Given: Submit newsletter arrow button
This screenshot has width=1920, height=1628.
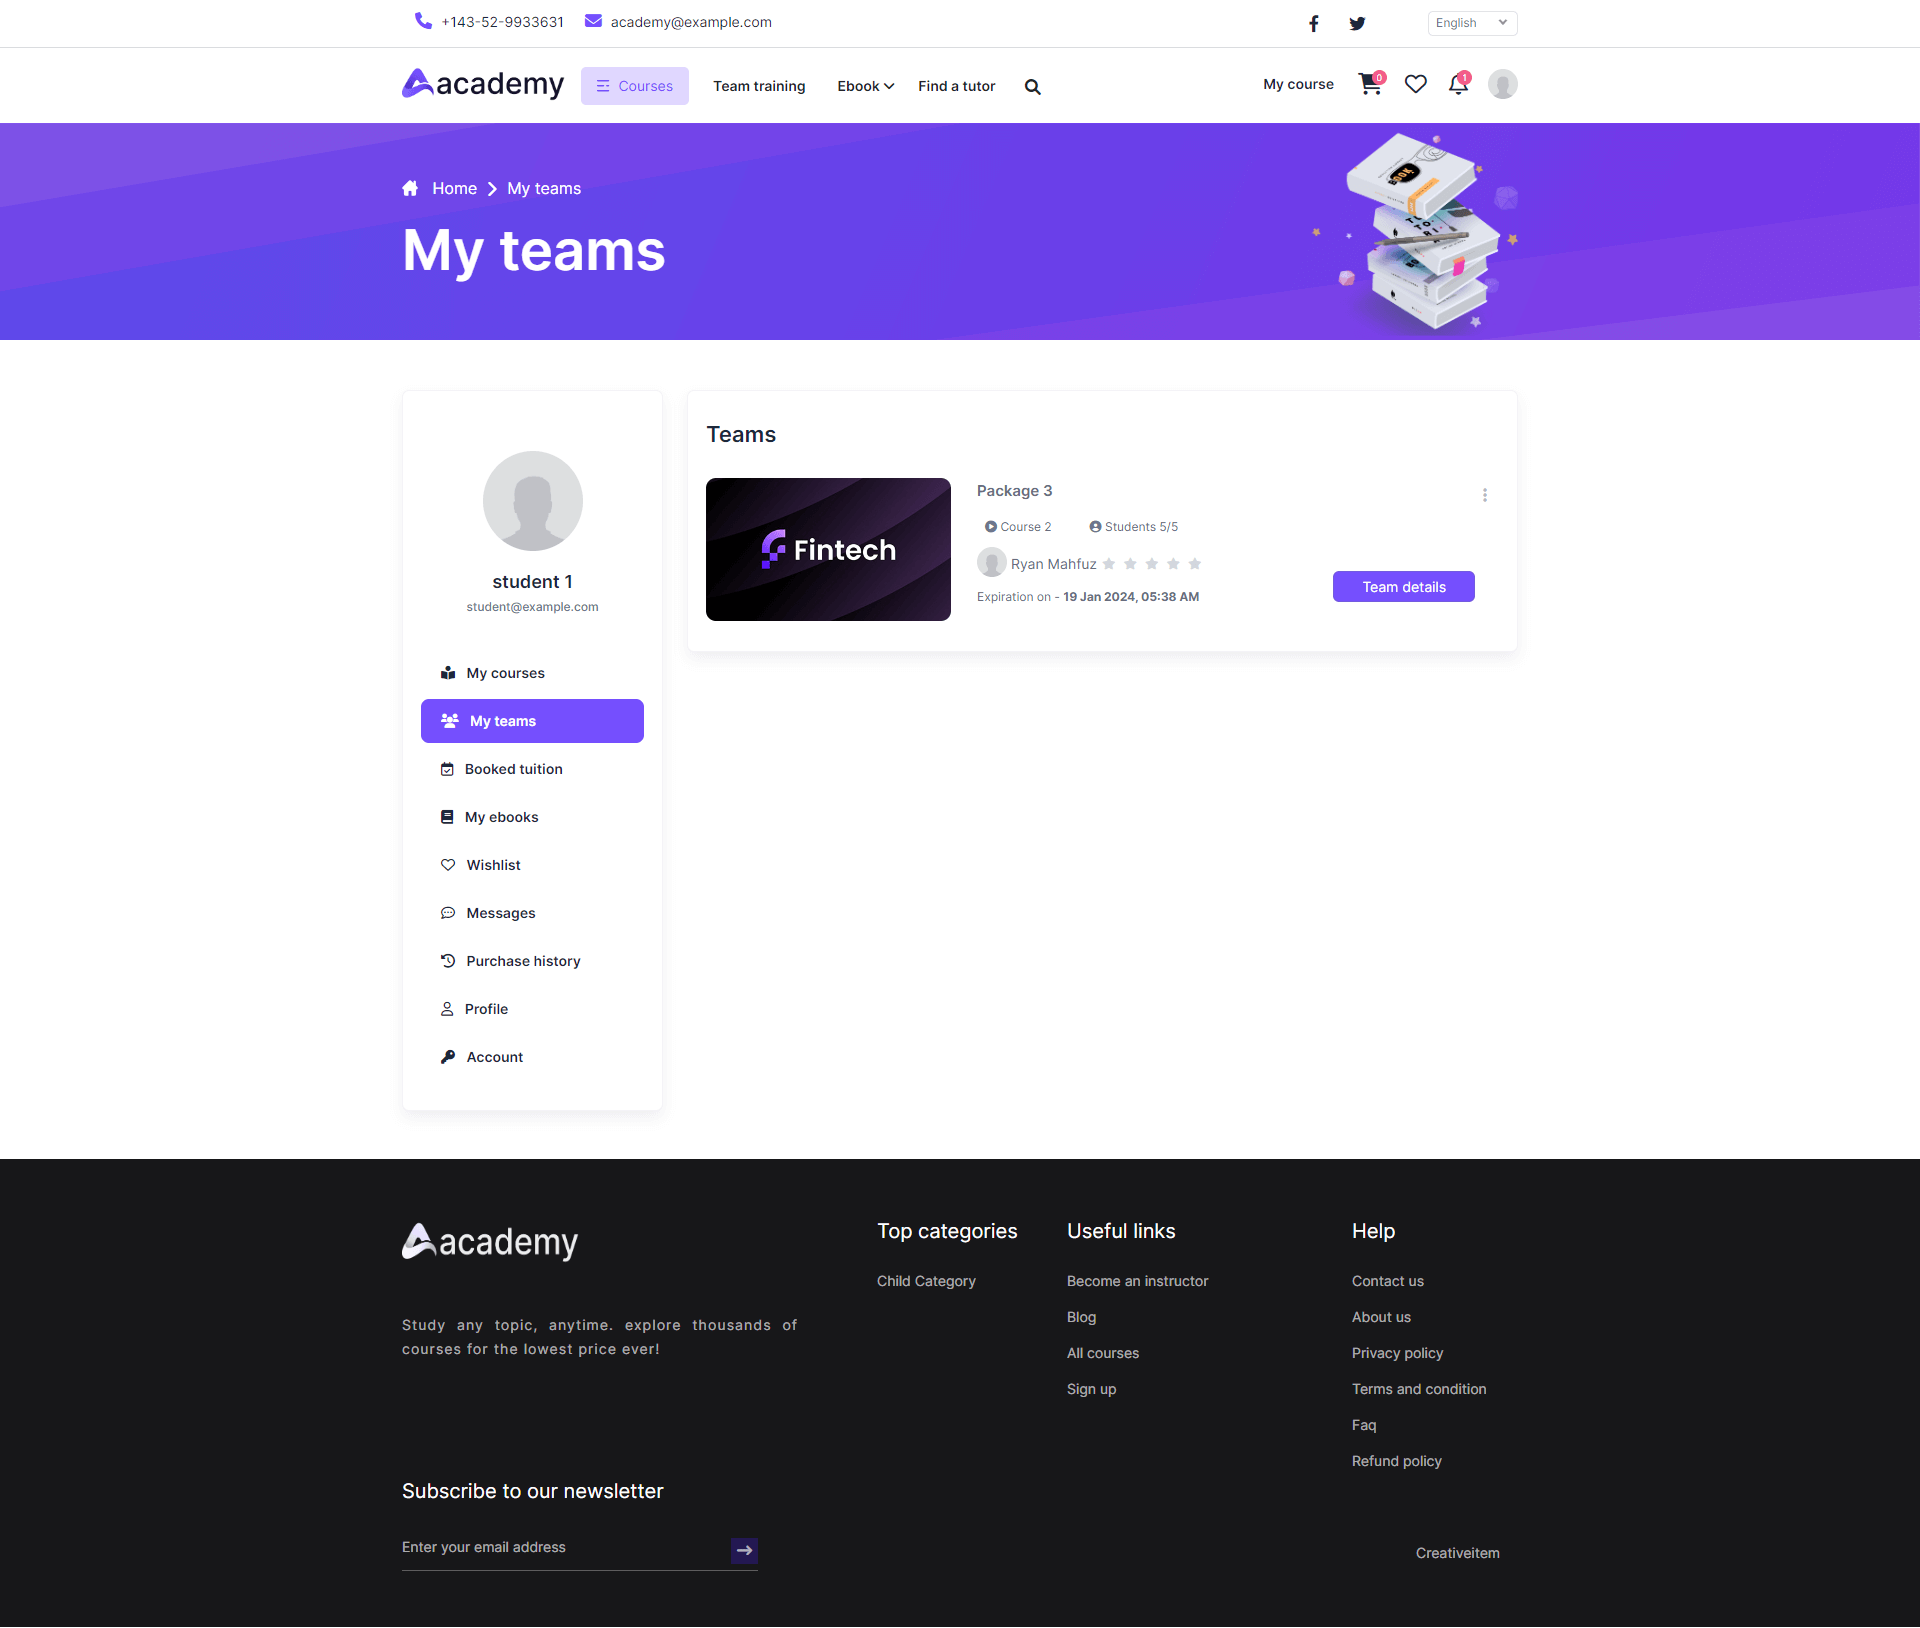Looking at the screenshot, I should [x=744, y=1550].
